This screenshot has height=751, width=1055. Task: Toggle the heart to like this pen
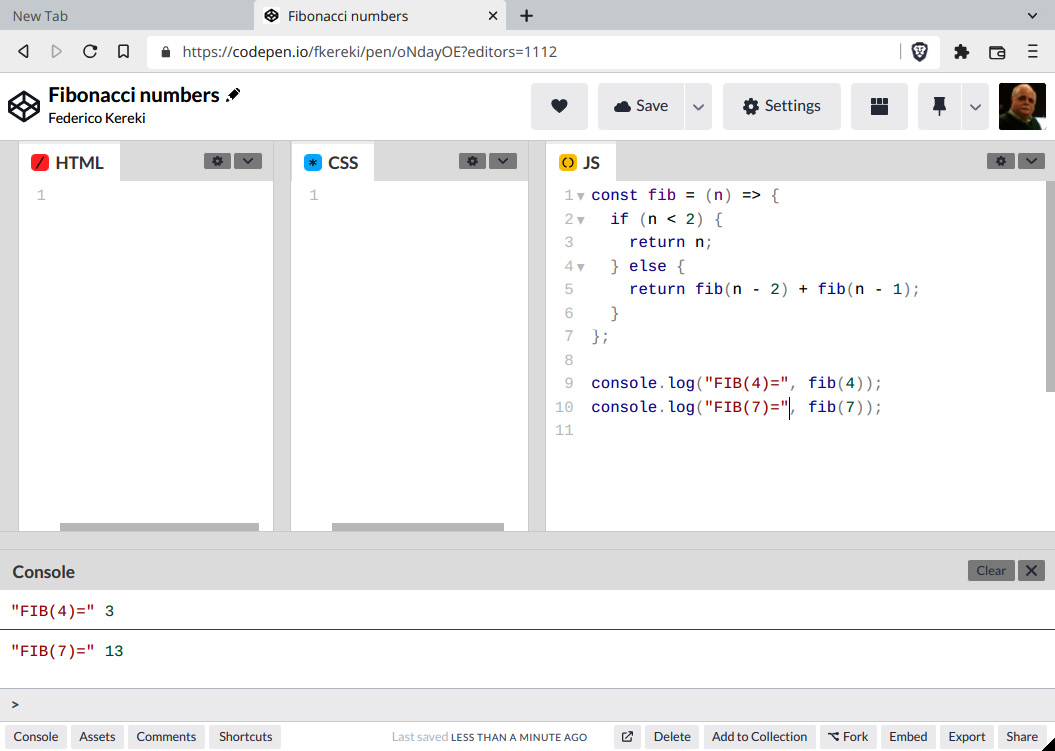pyautogui.click(x=559, y=105)
